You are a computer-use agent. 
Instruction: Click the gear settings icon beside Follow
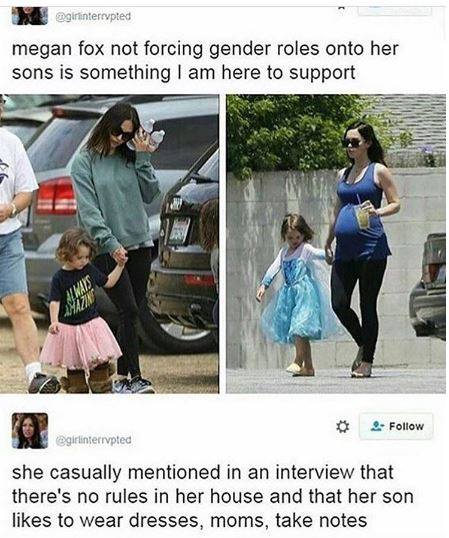click(x=342, y=426)
